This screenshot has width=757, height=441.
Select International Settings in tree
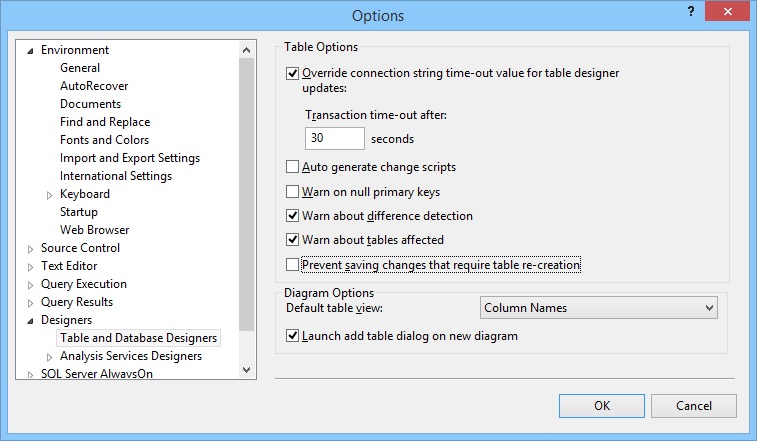click(x=116, y=176)
